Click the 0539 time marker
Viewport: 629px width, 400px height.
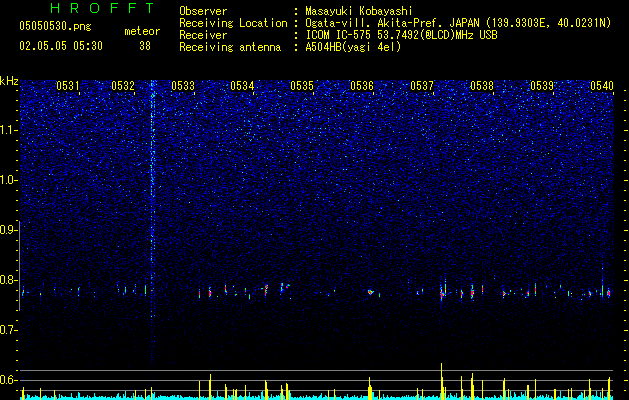pos(542,86)
